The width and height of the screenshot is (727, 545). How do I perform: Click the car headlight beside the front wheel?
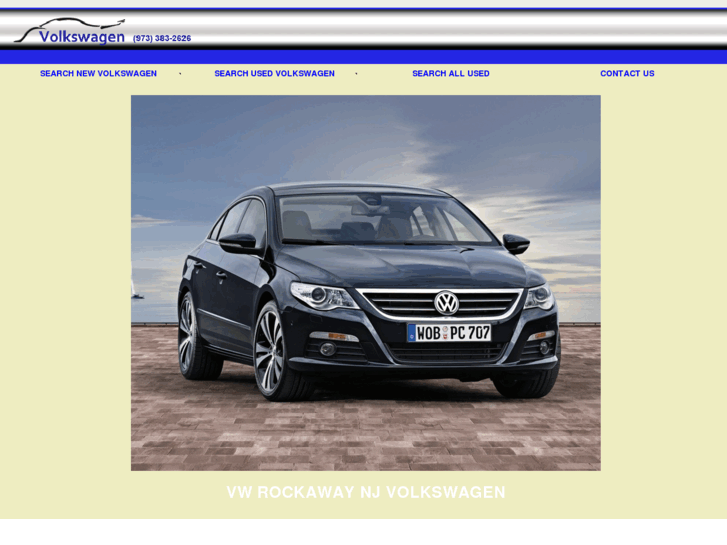coord(324,296)
